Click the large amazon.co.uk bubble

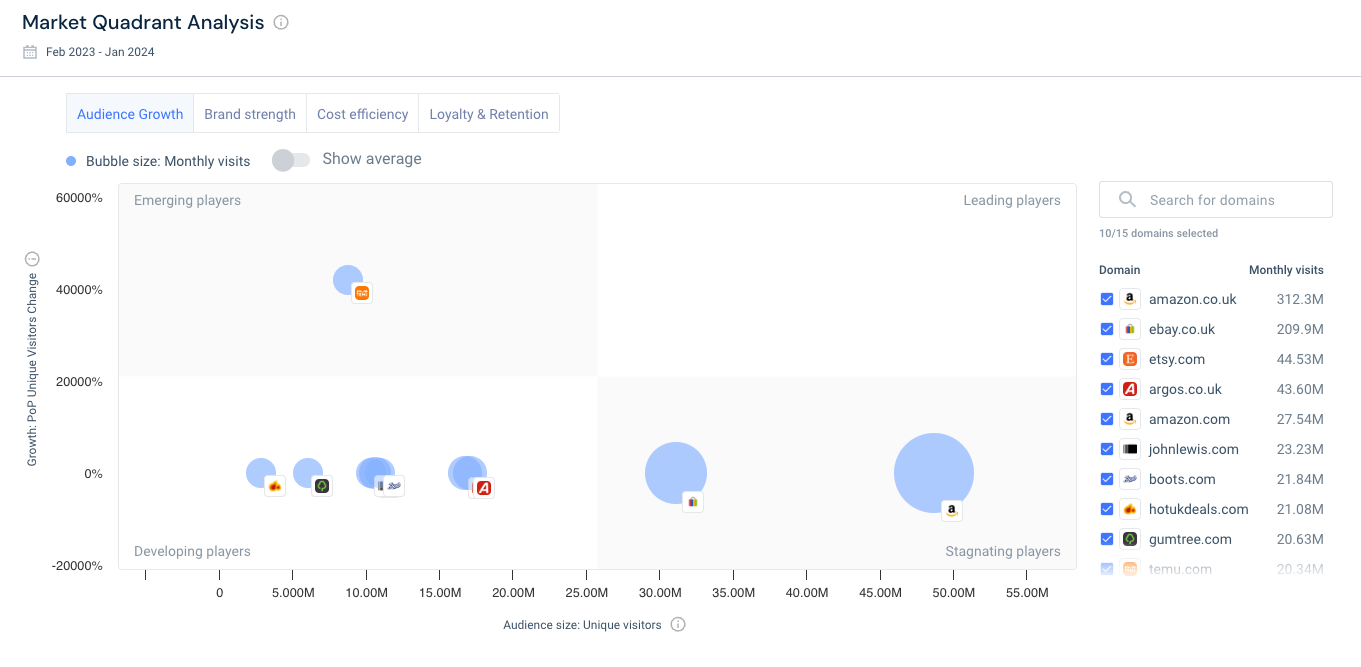[x=933, y=472]
